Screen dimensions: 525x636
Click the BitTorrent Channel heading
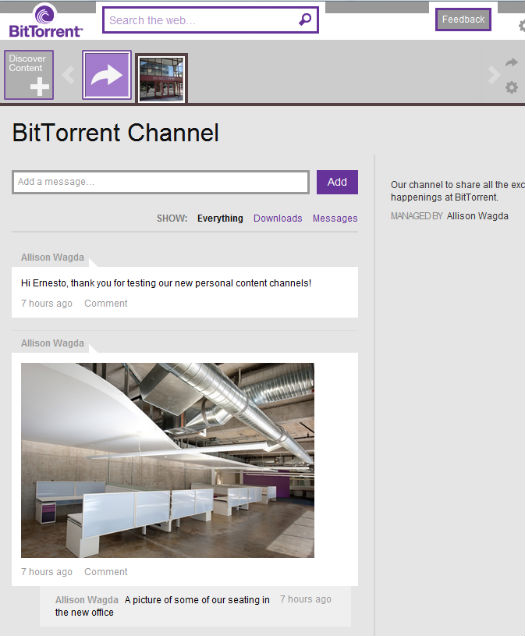(x=116, y=133)
